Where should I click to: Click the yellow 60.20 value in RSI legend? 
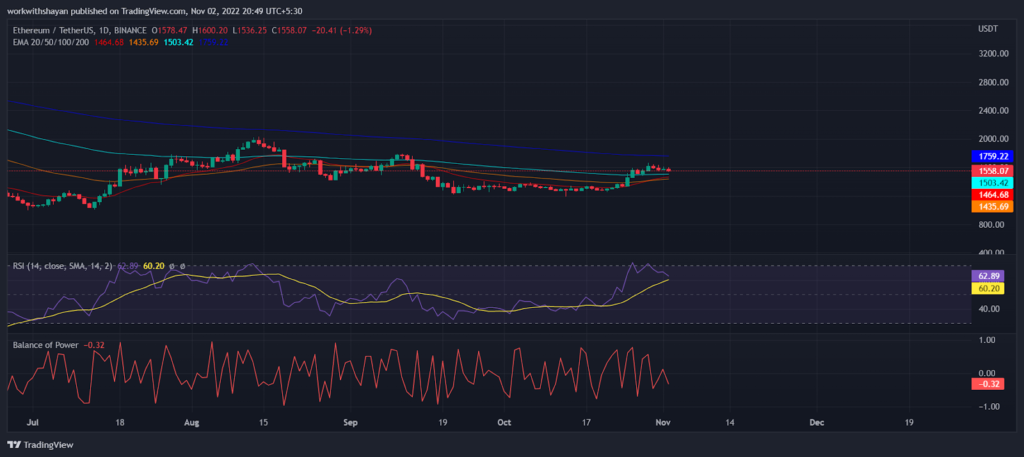point(152,266)
